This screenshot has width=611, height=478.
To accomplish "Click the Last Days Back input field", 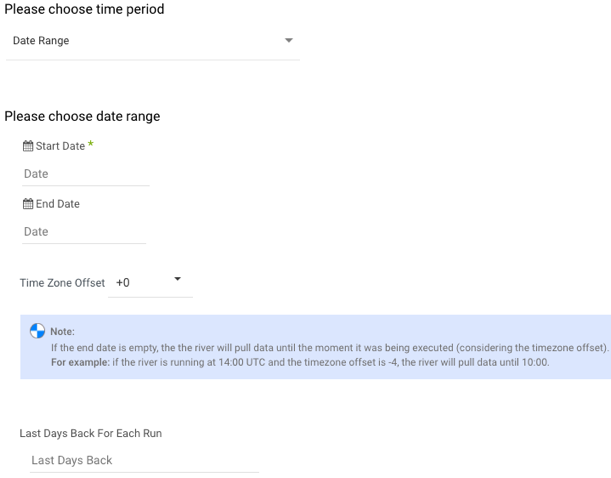I will pos(143,460).
